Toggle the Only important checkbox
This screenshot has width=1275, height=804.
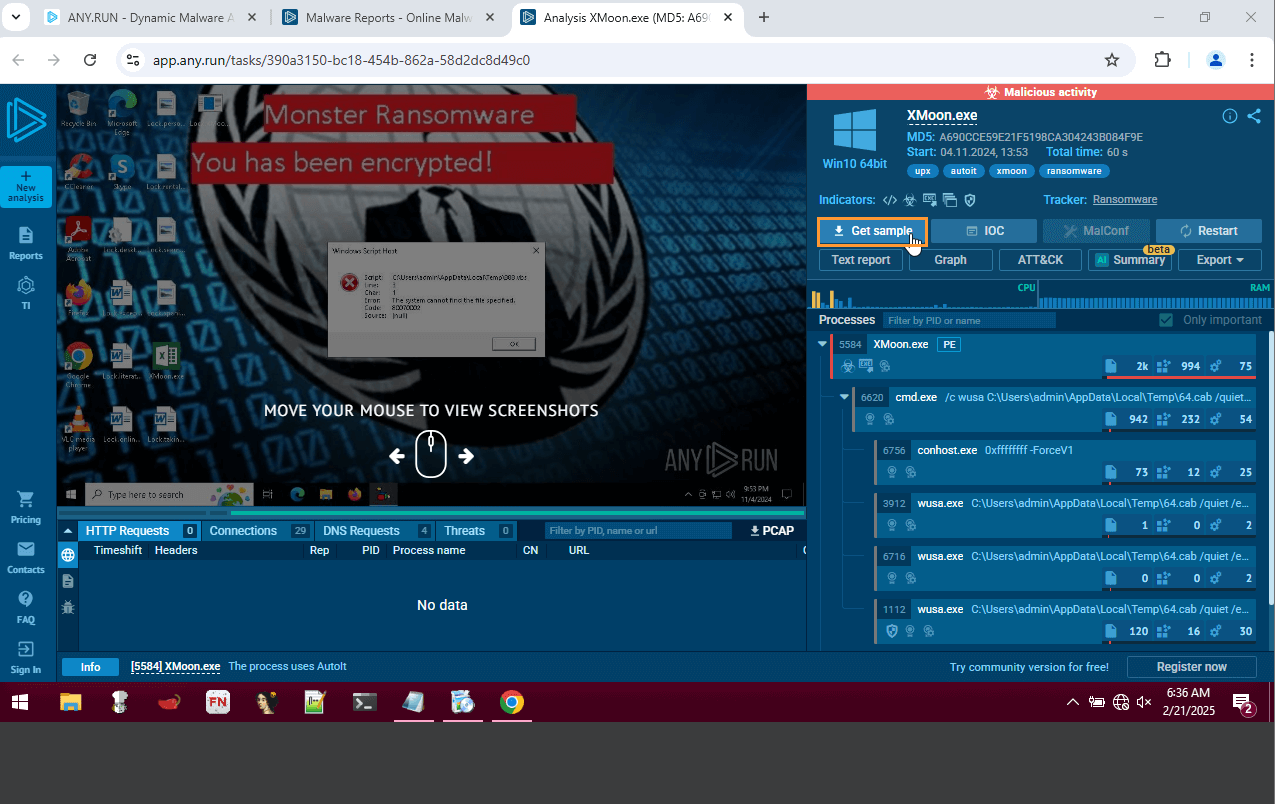pos(1165,320)
